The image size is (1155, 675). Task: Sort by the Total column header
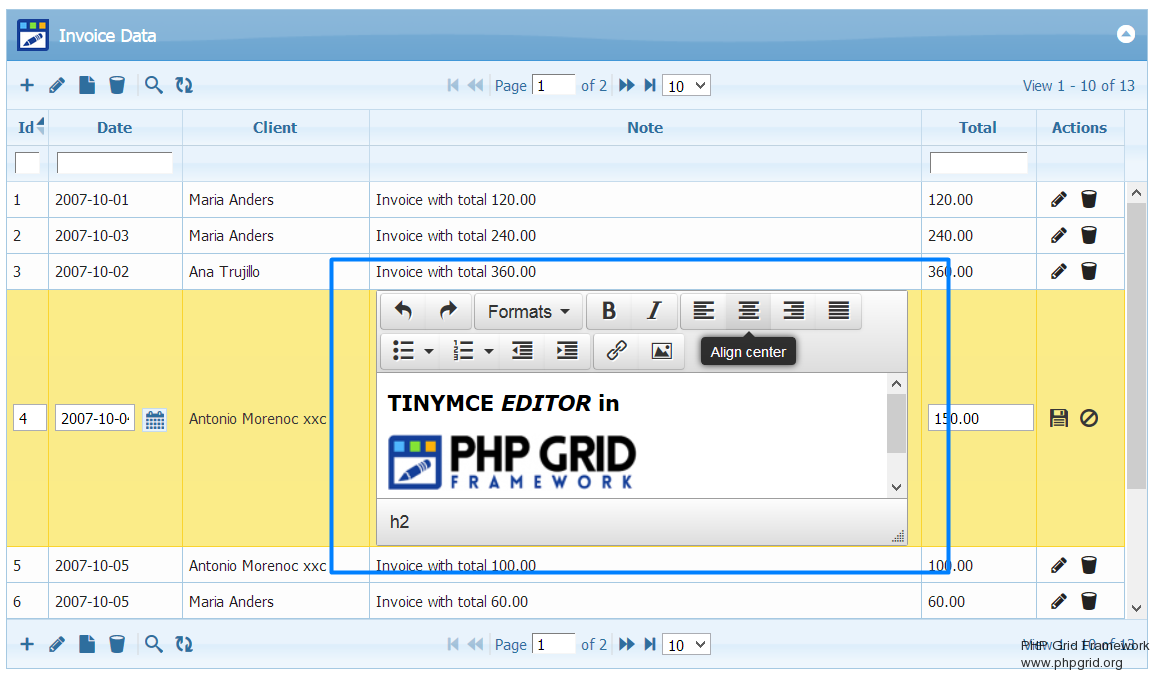(977, 128)
